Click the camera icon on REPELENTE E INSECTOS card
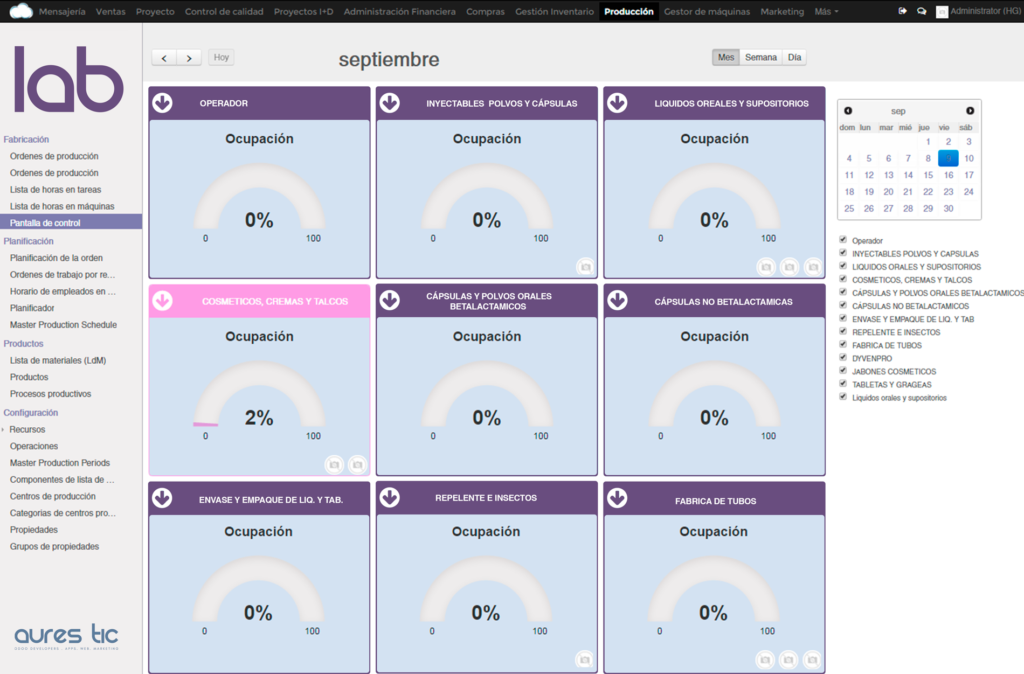 click(584, 660)
